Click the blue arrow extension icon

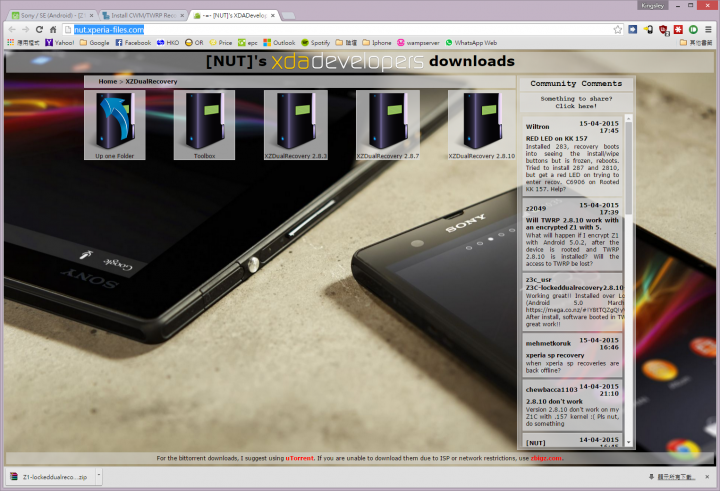tap(633, 29)
